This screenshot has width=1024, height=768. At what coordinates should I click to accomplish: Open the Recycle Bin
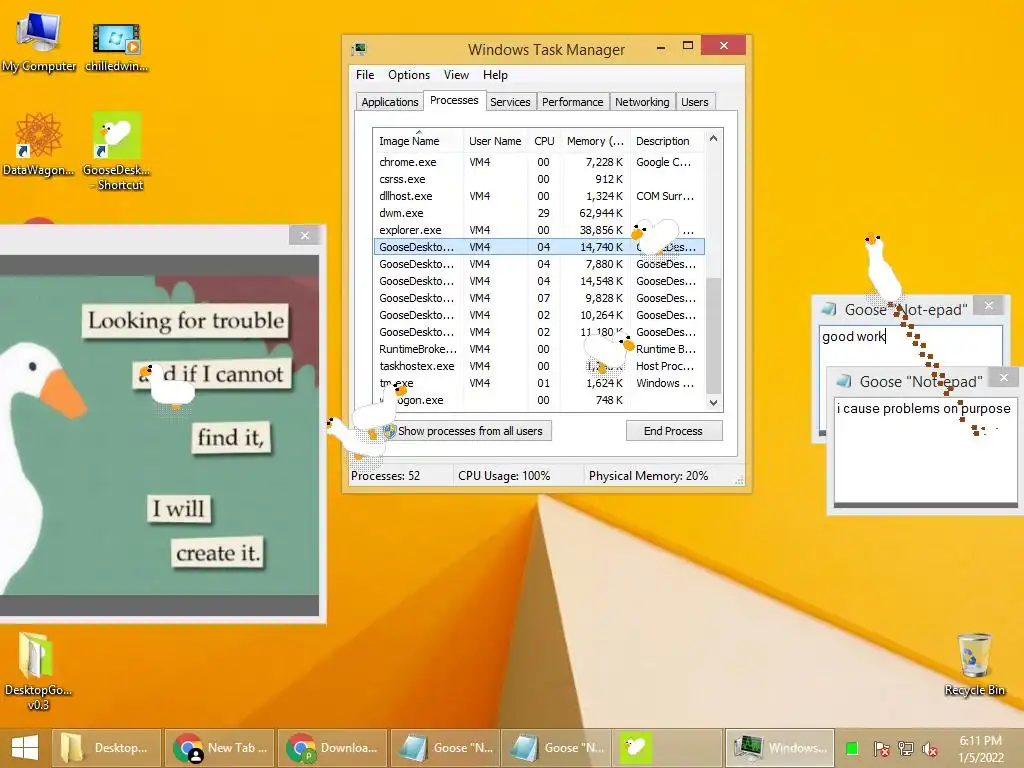[974, 664]
